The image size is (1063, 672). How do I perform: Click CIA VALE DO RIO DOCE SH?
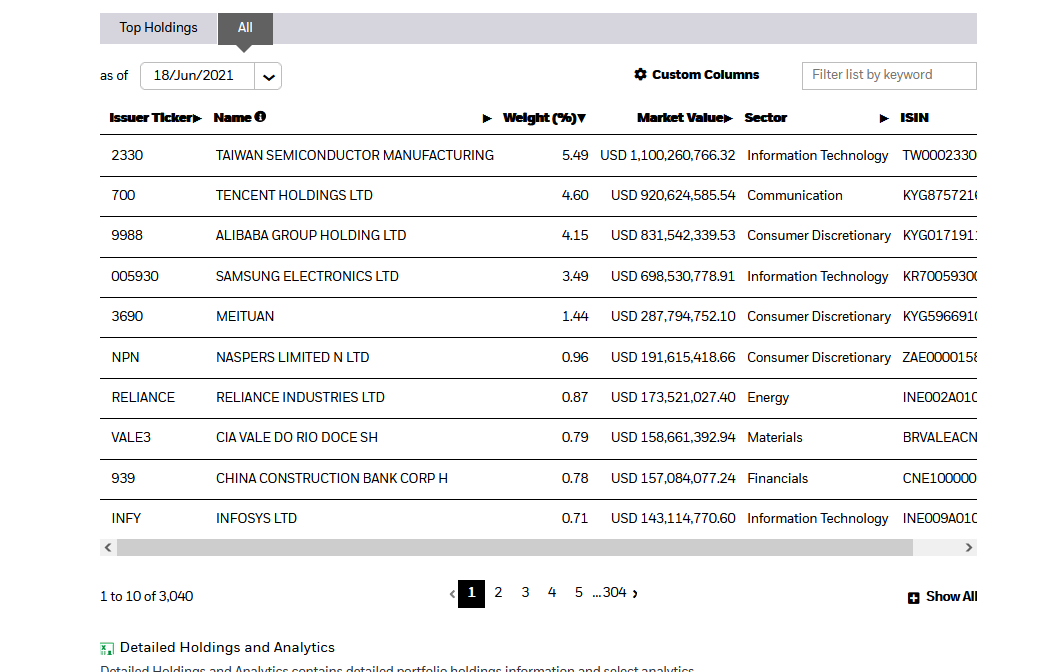tap(297, 437)
